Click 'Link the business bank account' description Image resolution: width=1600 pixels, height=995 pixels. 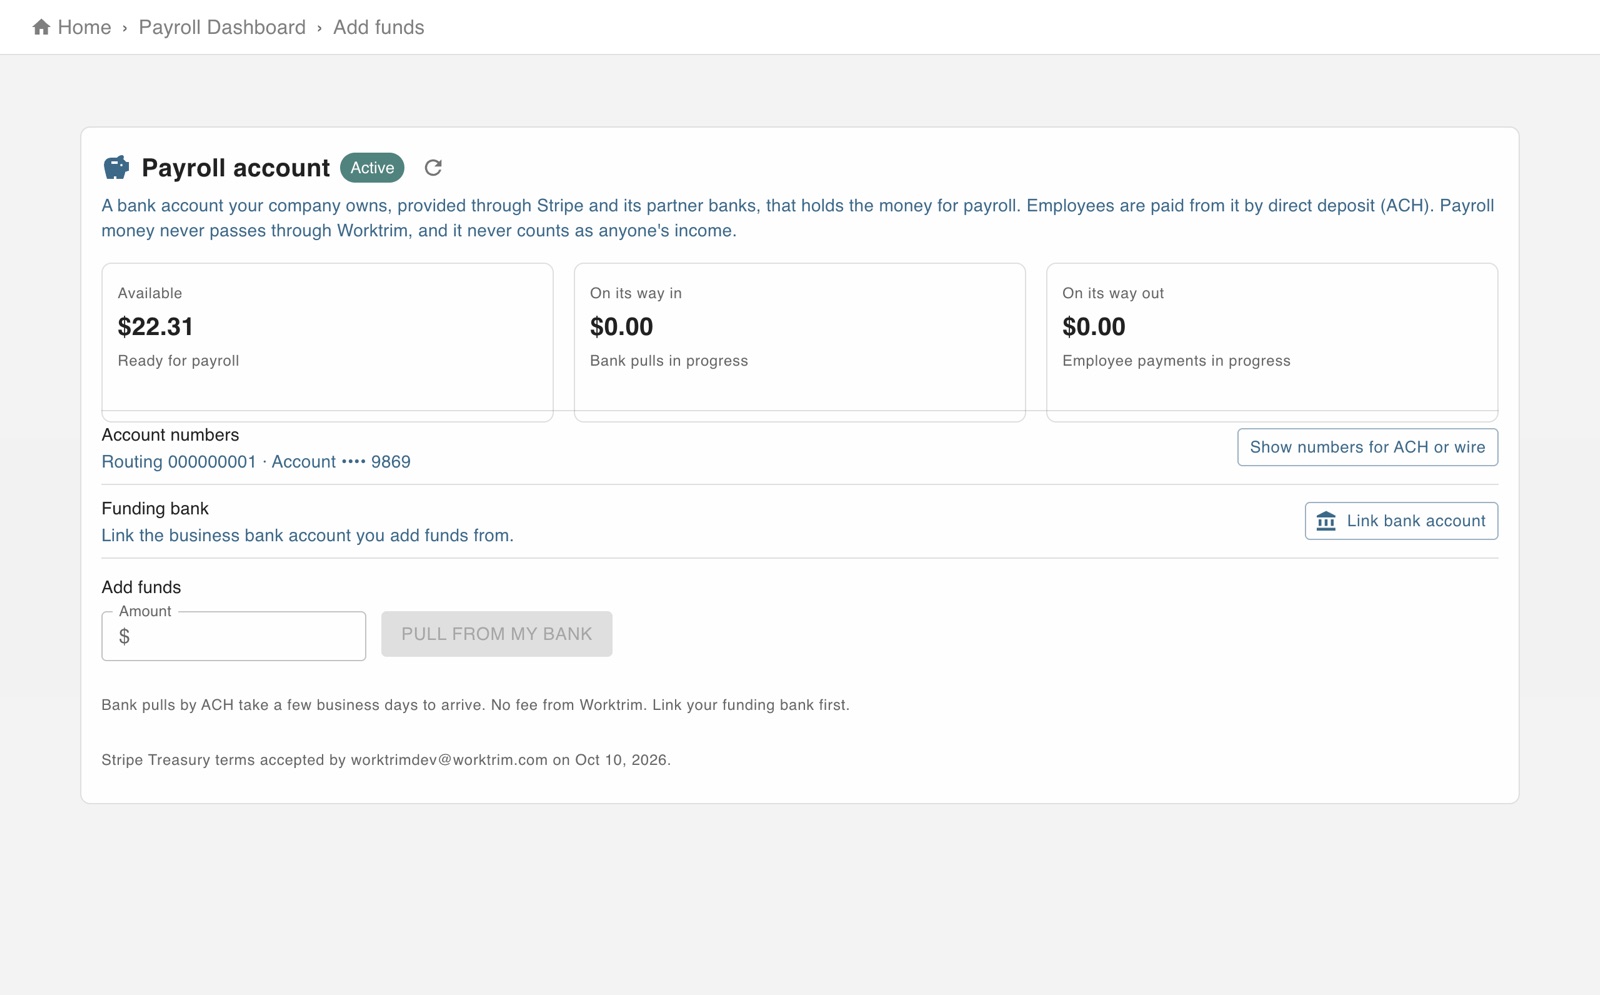(307, 536)
